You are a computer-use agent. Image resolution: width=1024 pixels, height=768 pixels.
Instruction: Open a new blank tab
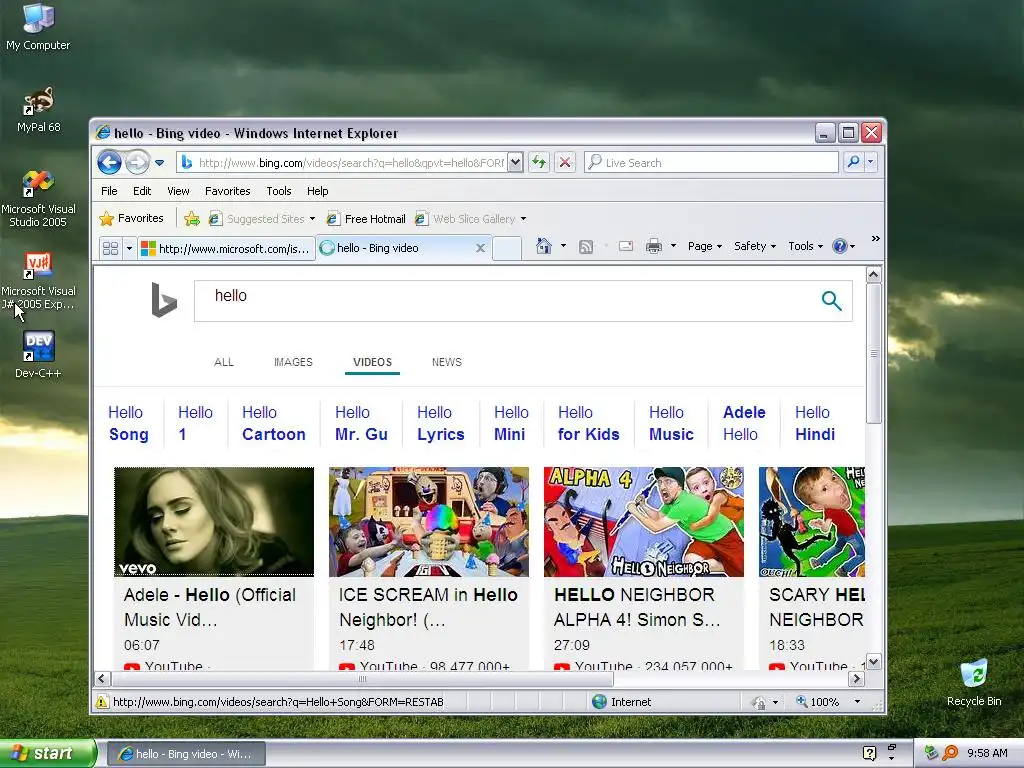click(x=507, y=248)
